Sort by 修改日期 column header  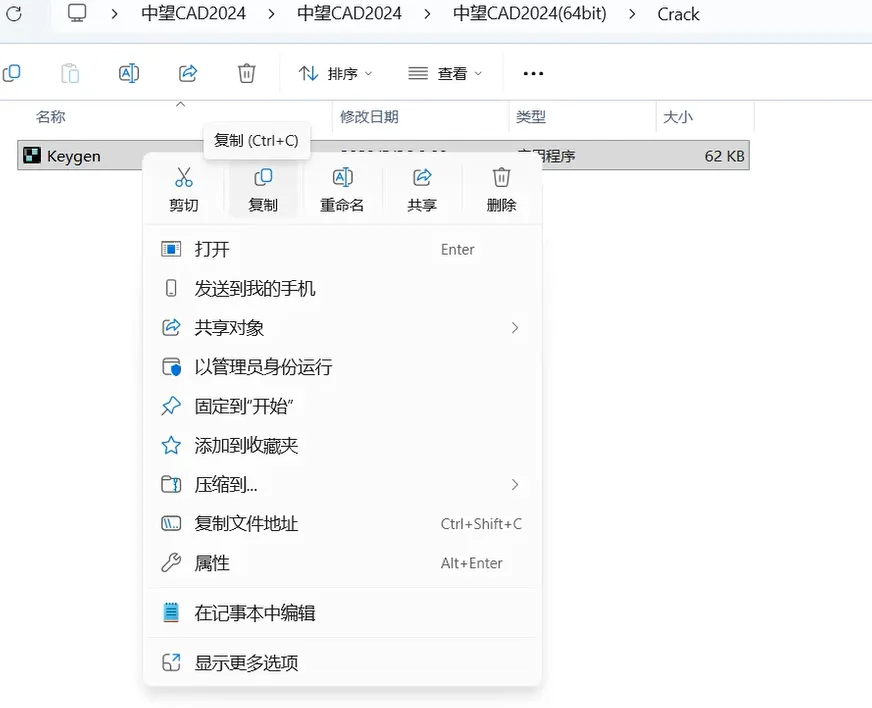tap(369, 117)
